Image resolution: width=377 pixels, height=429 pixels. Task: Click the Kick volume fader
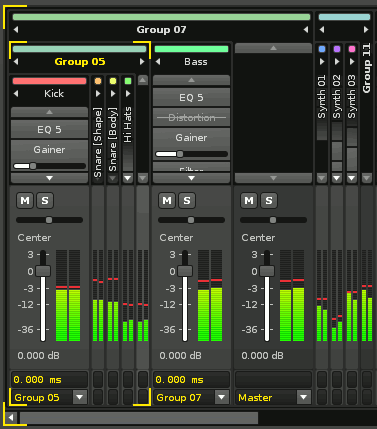[x=43, y=271]
